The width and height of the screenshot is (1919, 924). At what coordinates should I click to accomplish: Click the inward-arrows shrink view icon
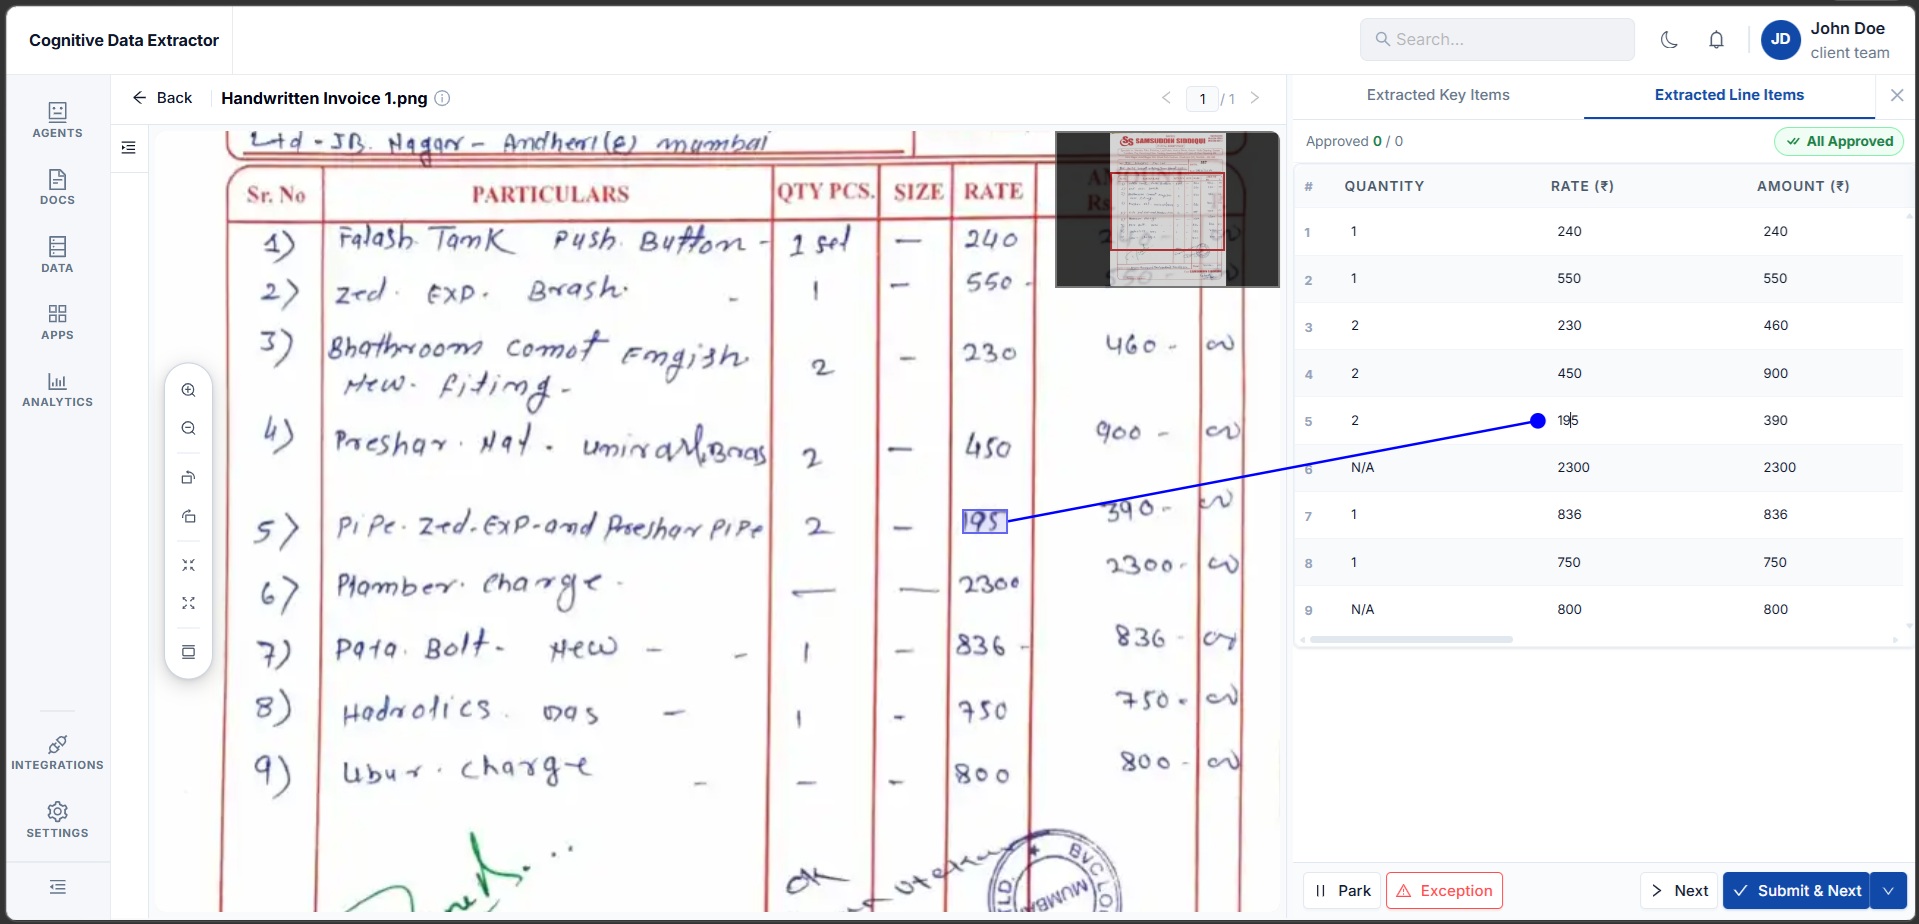pyautogui.click(x=188, y=565)
